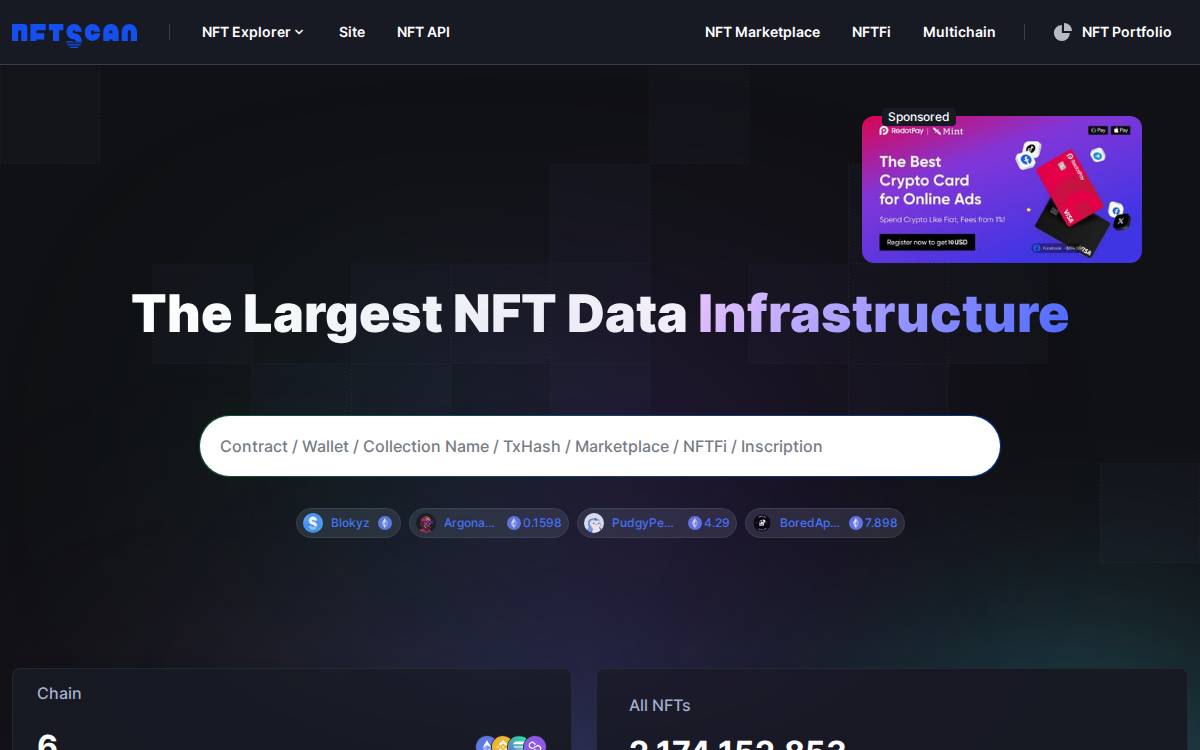Click the 0.1598 ETH floor price
1200x750 pixels.
534,523
